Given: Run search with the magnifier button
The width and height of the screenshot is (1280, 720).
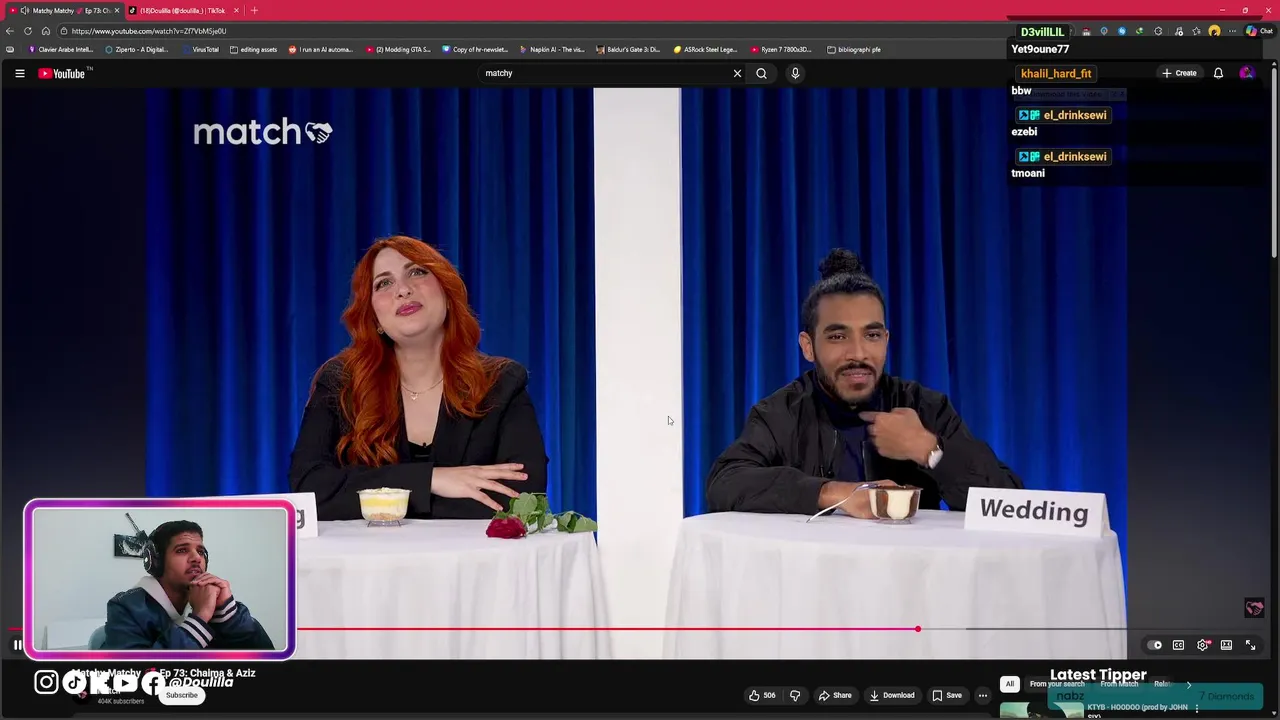Looking at the screenshot, I should 761,73.
